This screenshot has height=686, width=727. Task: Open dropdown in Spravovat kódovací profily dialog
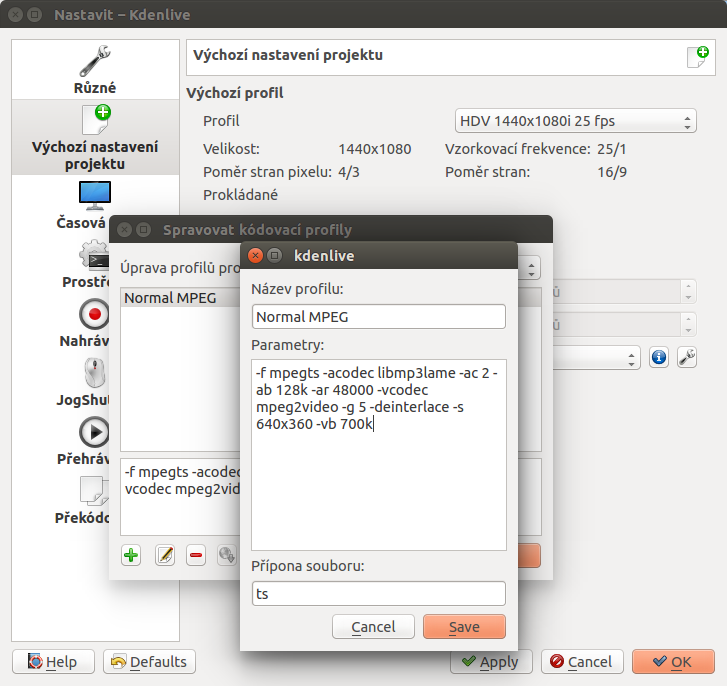[x=529, y=268]
